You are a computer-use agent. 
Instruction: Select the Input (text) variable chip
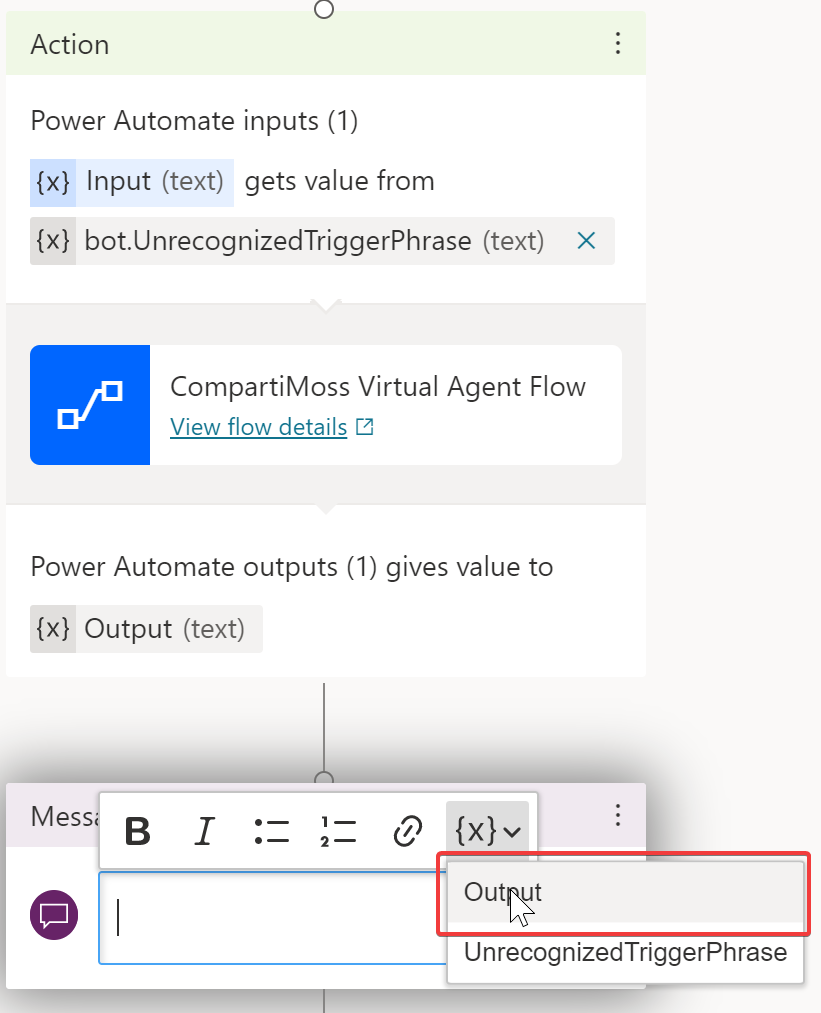tap(132, 182)
